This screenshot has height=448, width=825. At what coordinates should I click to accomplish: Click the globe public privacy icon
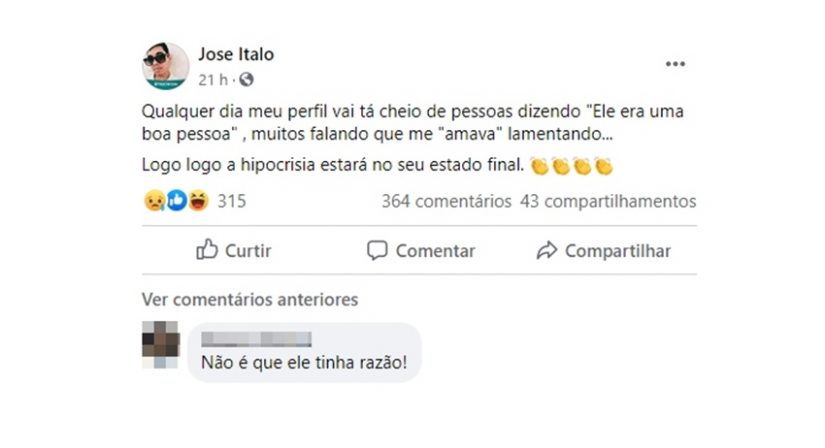[x=247, y=79]
